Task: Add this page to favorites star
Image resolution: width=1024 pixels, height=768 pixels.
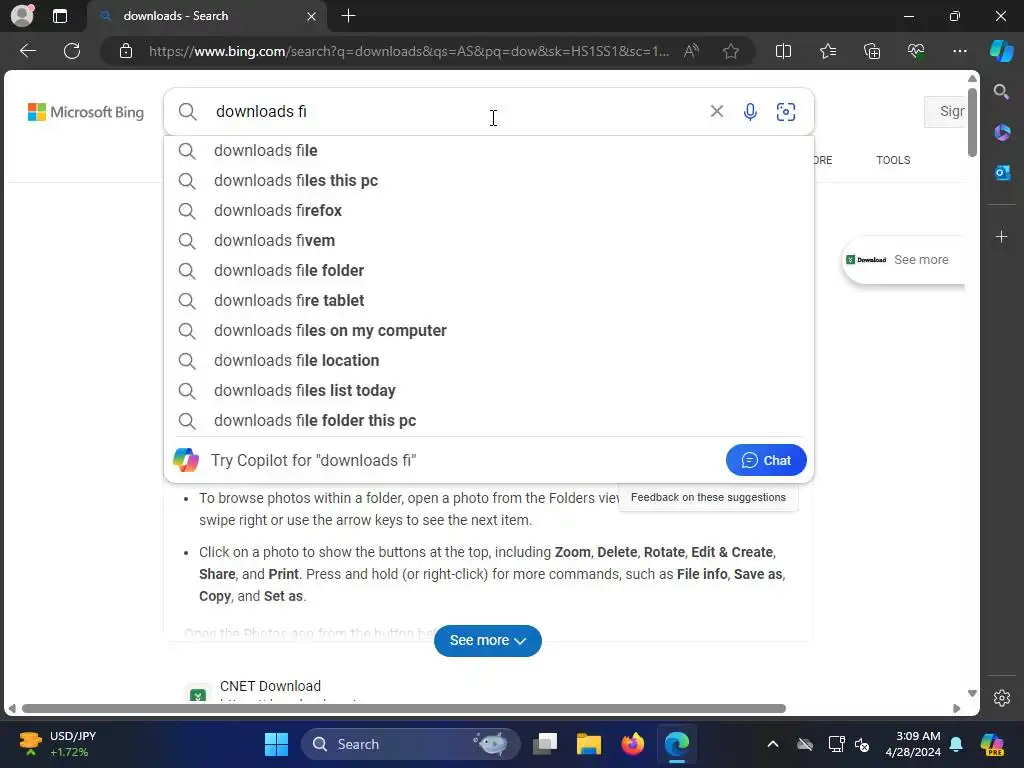Action: pyautogui.click(x=731, y=51)
